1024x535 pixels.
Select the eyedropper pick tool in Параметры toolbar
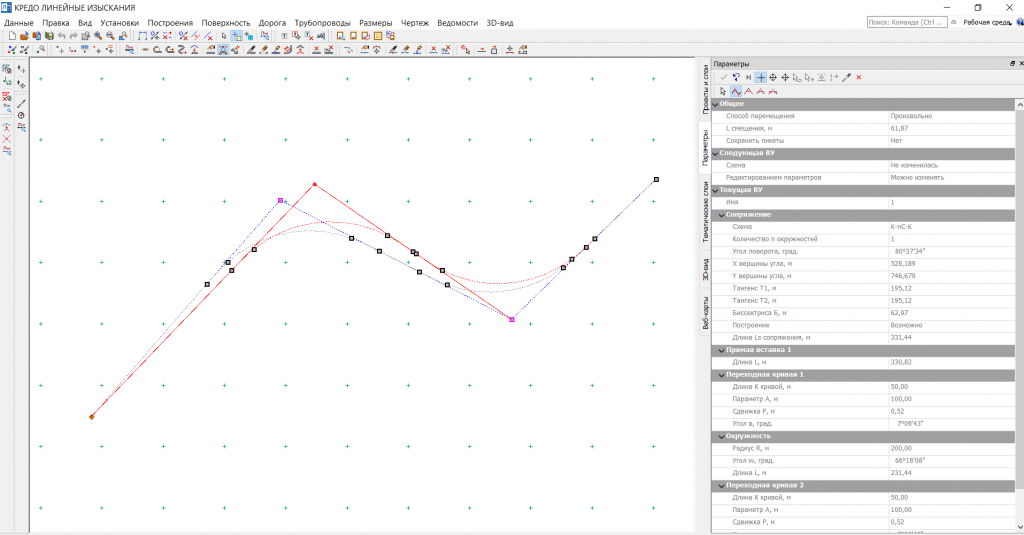tap(846, 77)
